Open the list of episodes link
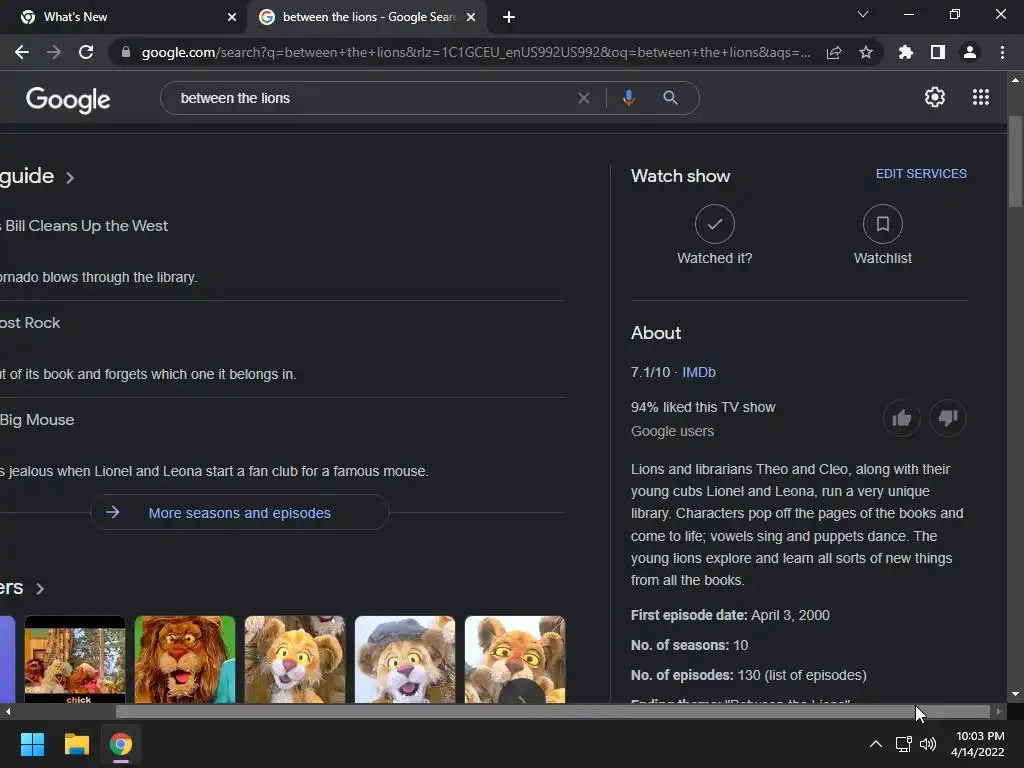Viewport: 1024px width, 768px height. point(815,675)
